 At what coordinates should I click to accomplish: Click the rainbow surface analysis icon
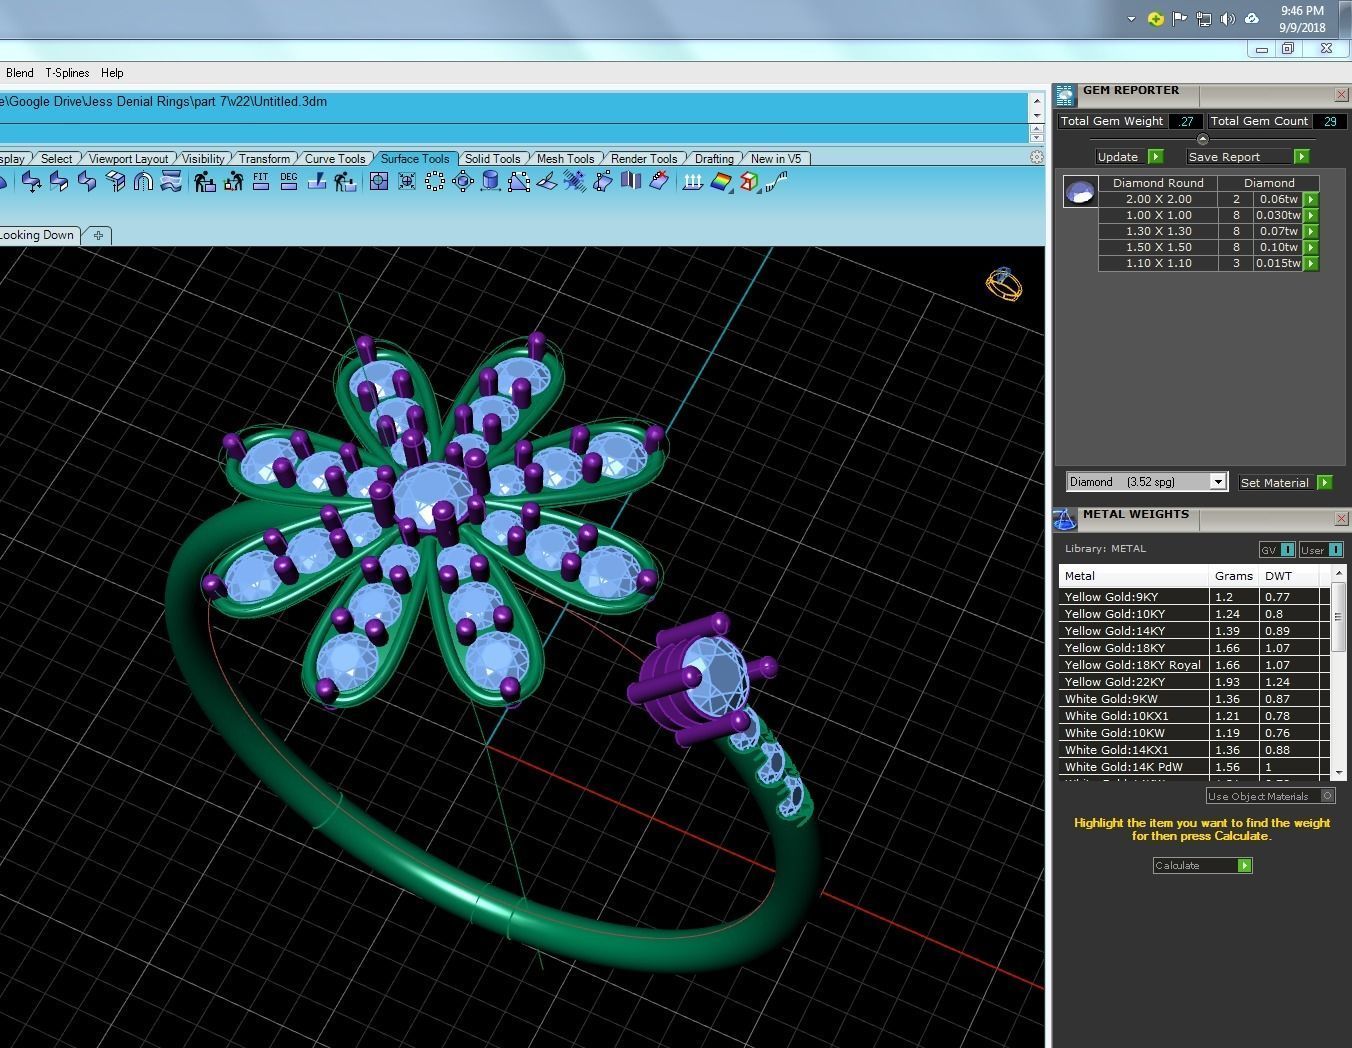(x=721, y=181)
